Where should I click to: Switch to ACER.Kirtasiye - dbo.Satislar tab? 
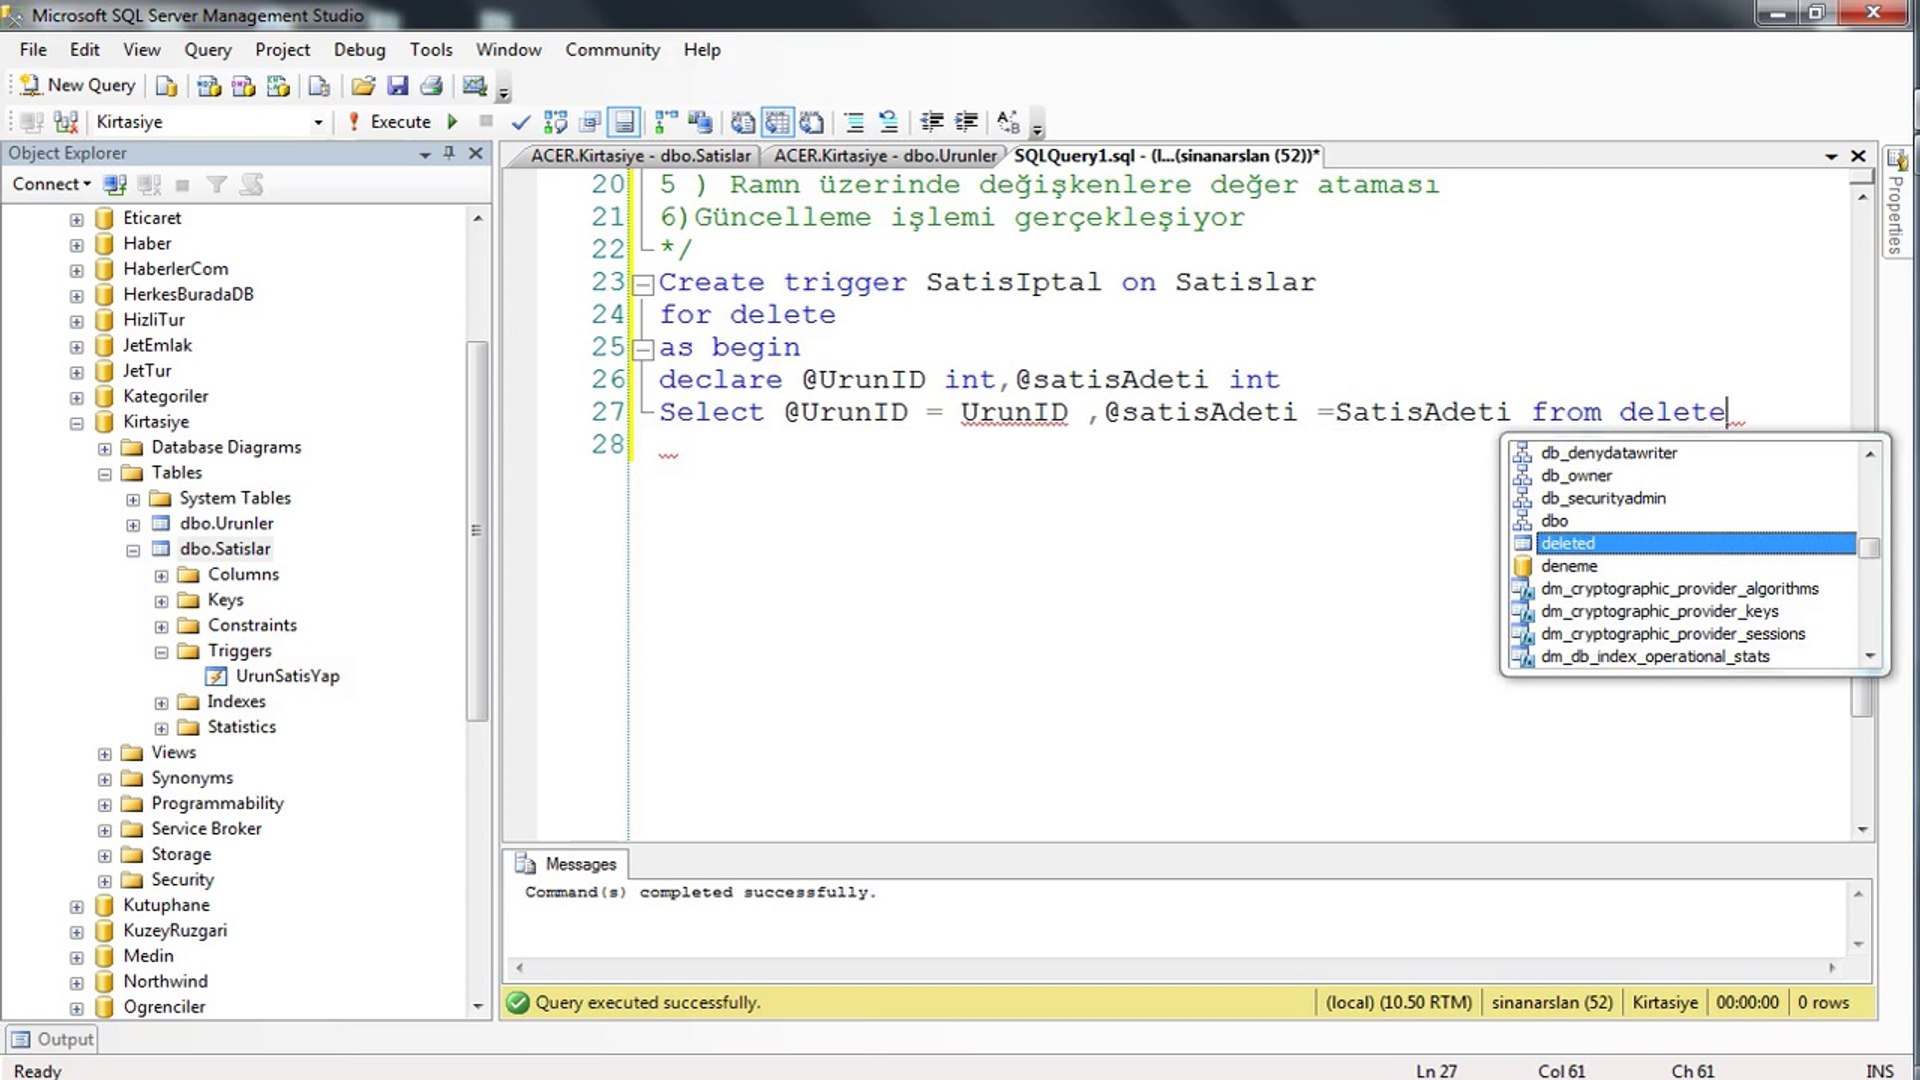pyautogui.click(x=639, y=156)
